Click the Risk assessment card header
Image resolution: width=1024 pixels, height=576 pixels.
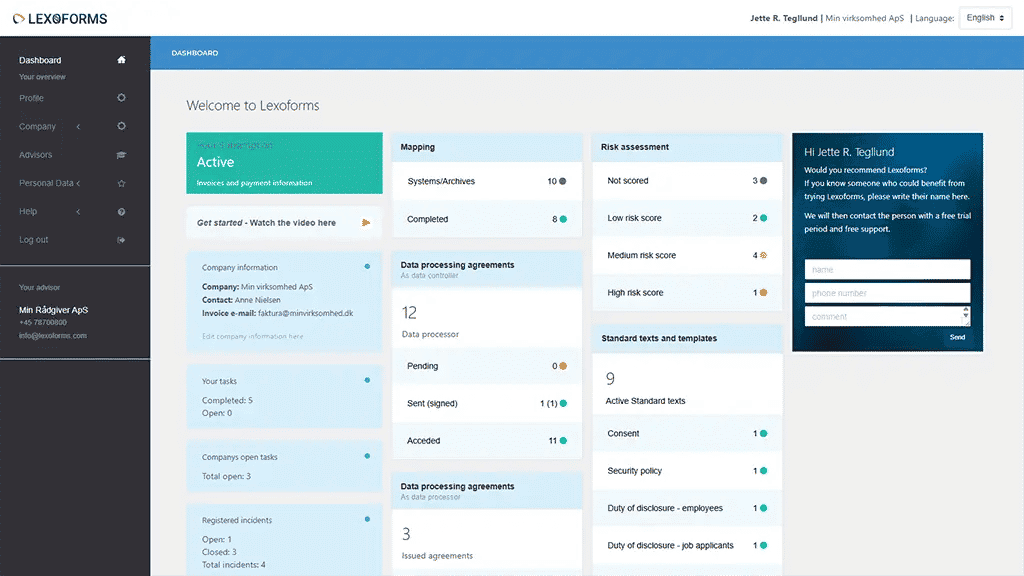click(687, 147)
